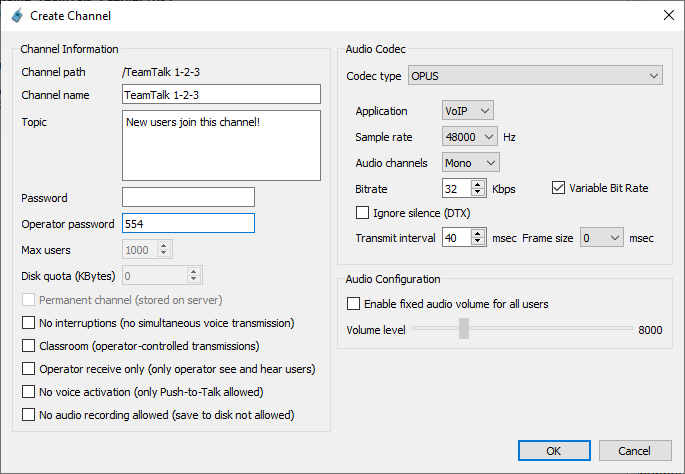Viewport: 685px width, 474px height.
Task: Click the Channel name text field
Action: (x=221, y=95)
